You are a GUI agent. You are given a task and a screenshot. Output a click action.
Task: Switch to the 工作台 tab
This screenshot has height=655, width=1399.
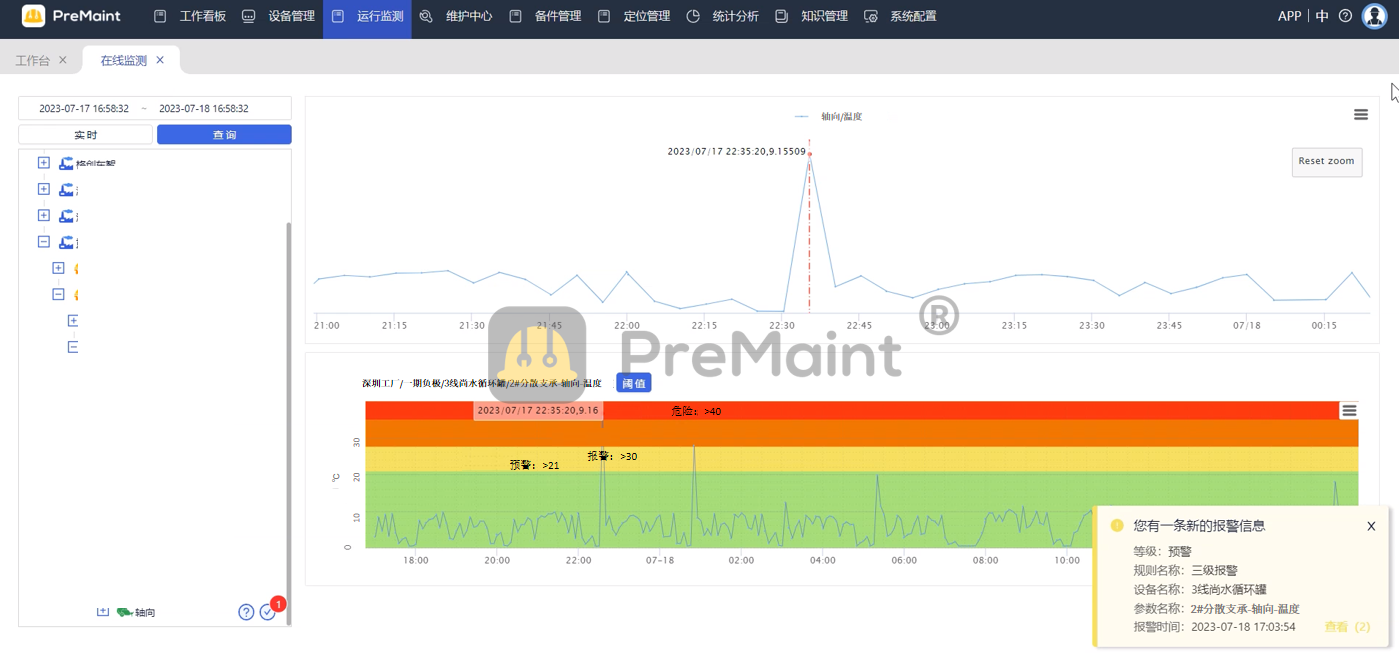tap(33, 60)
